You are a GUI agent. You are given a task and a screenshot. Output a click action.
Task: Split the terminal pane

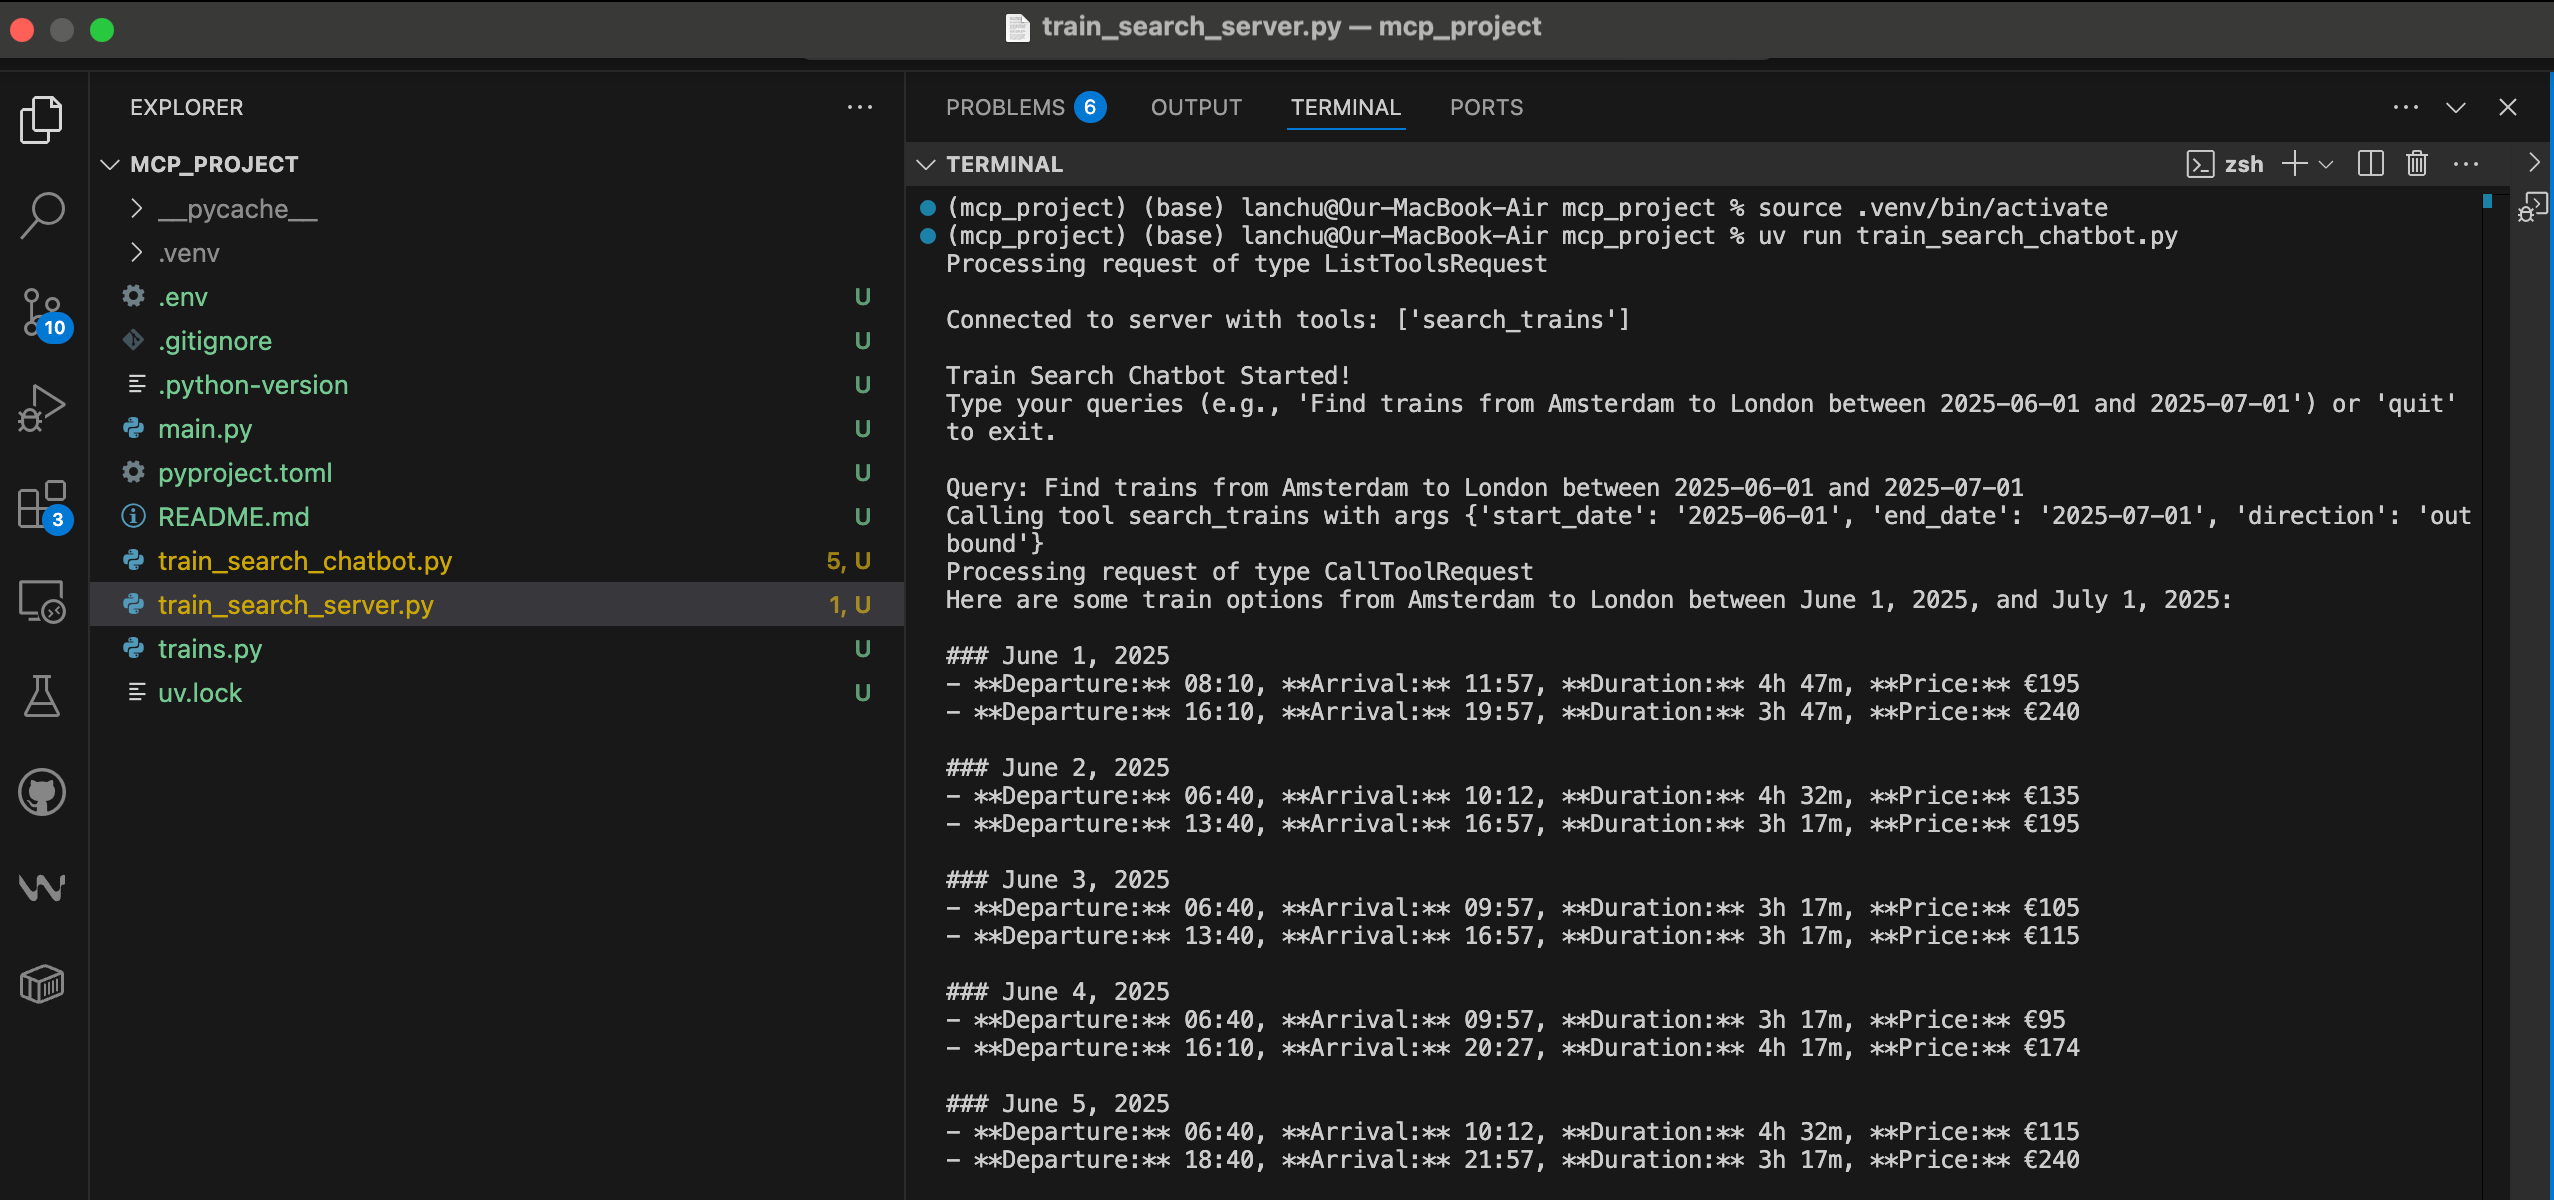click(2370, 164)
